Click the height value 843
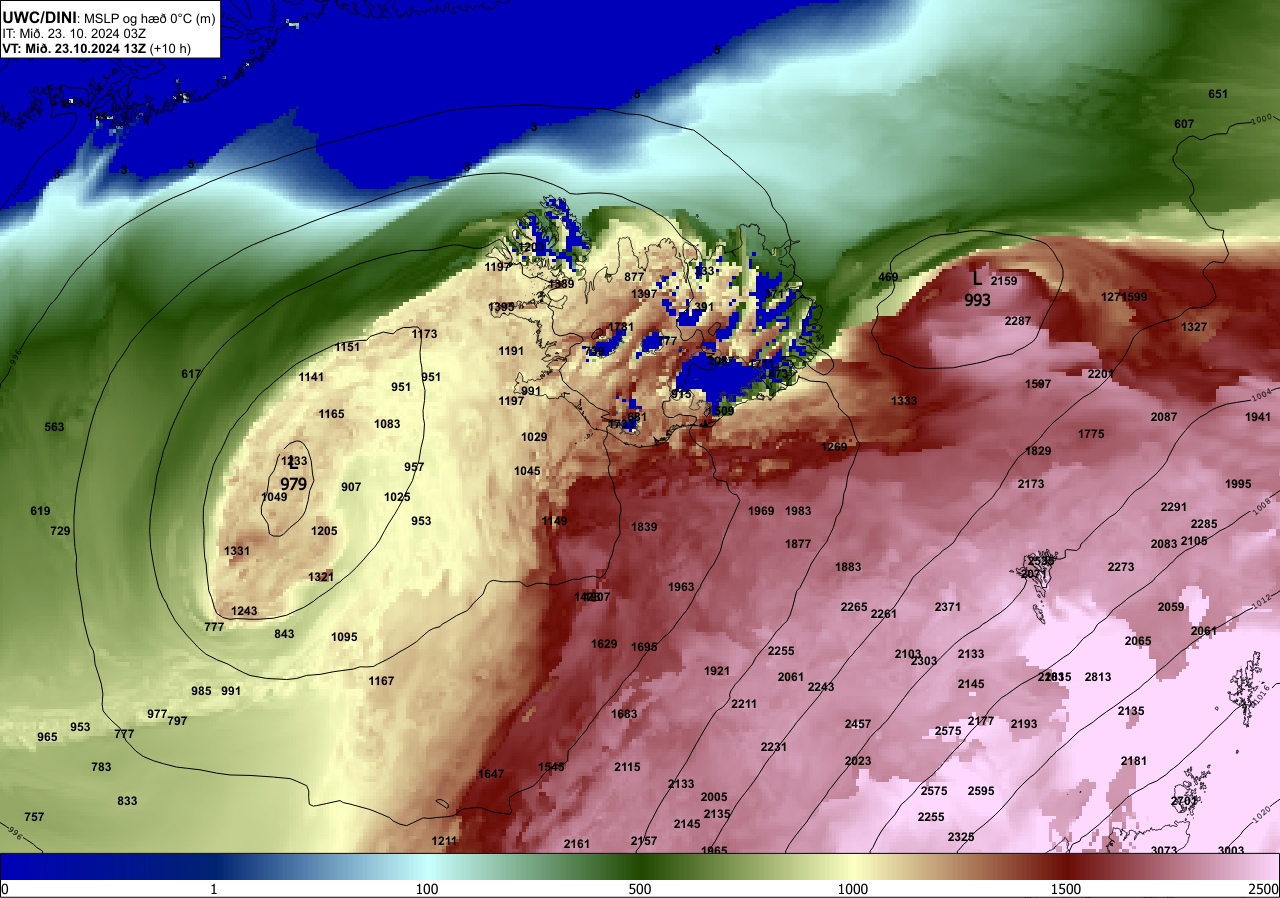Viewport: 1280px width, 898px height. point(284,634)
